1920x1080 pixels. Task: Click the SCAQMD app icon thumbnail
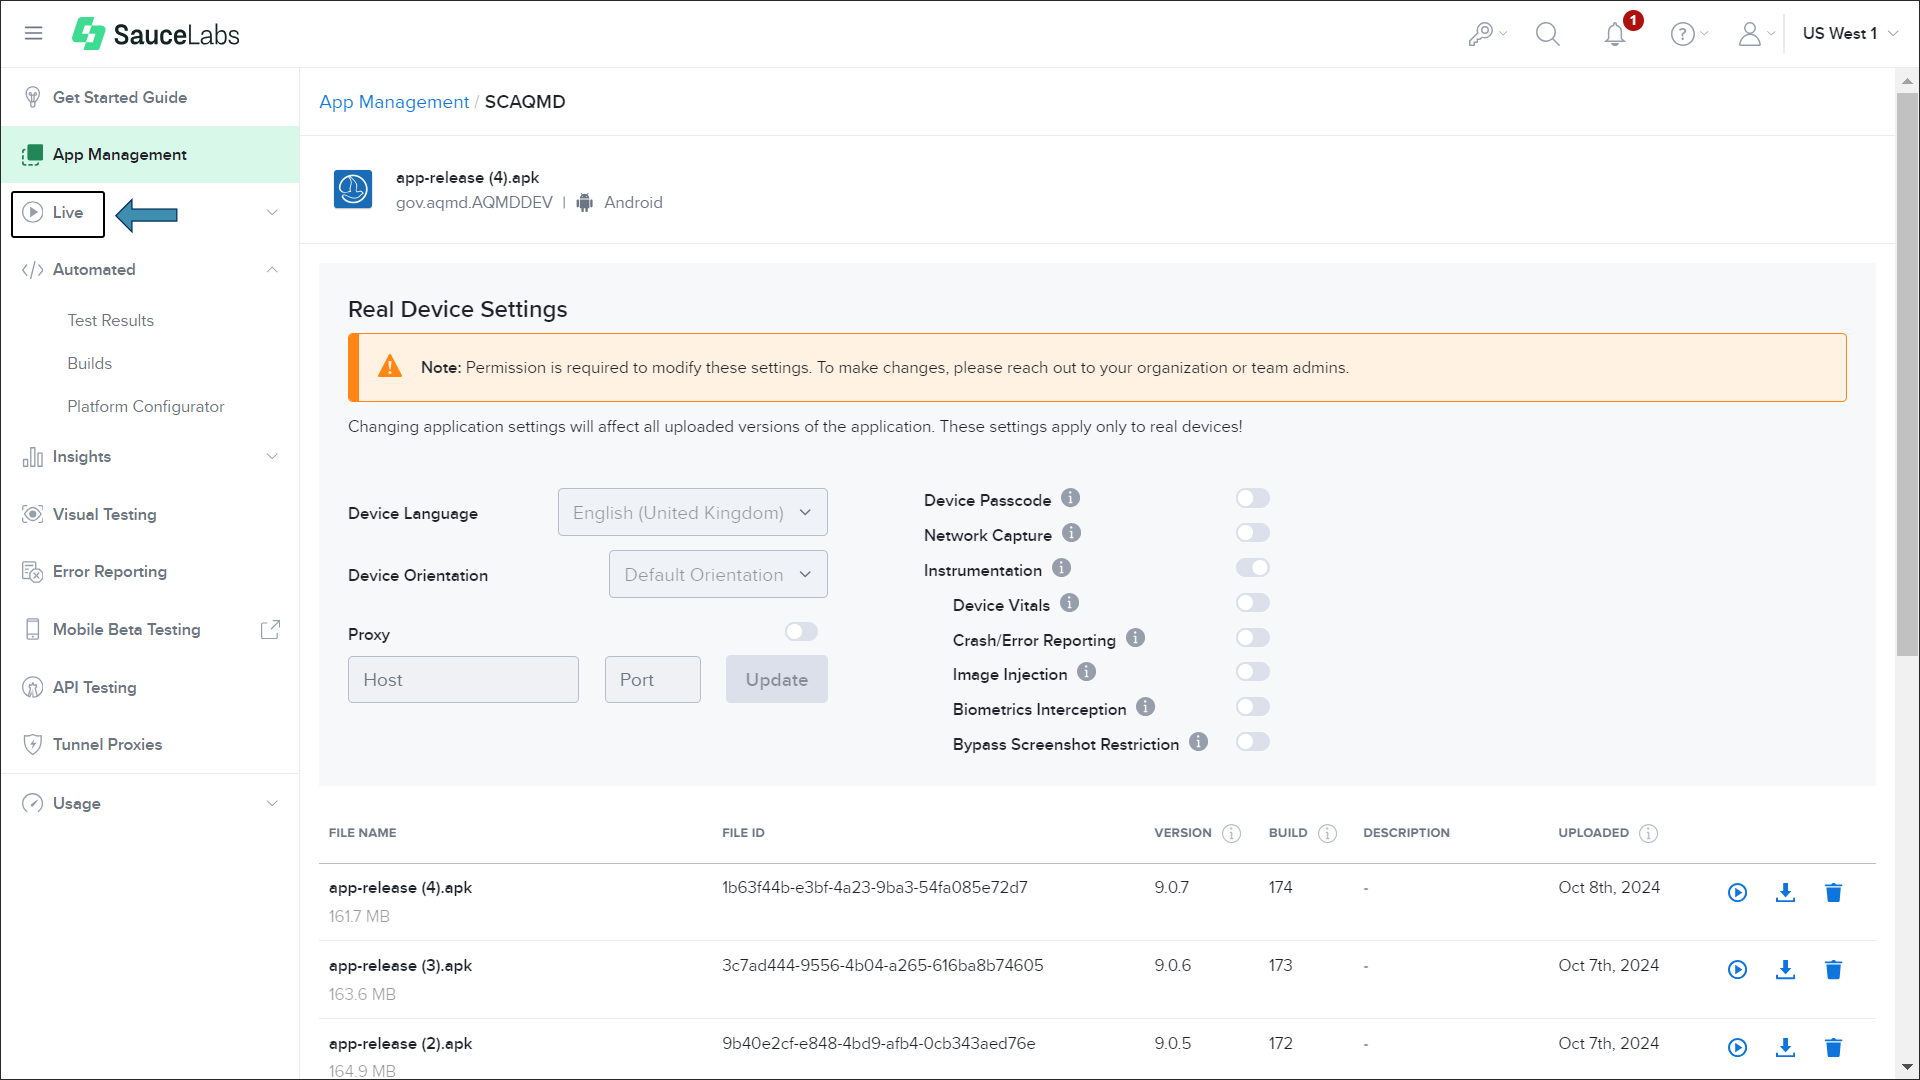[353, 189]
